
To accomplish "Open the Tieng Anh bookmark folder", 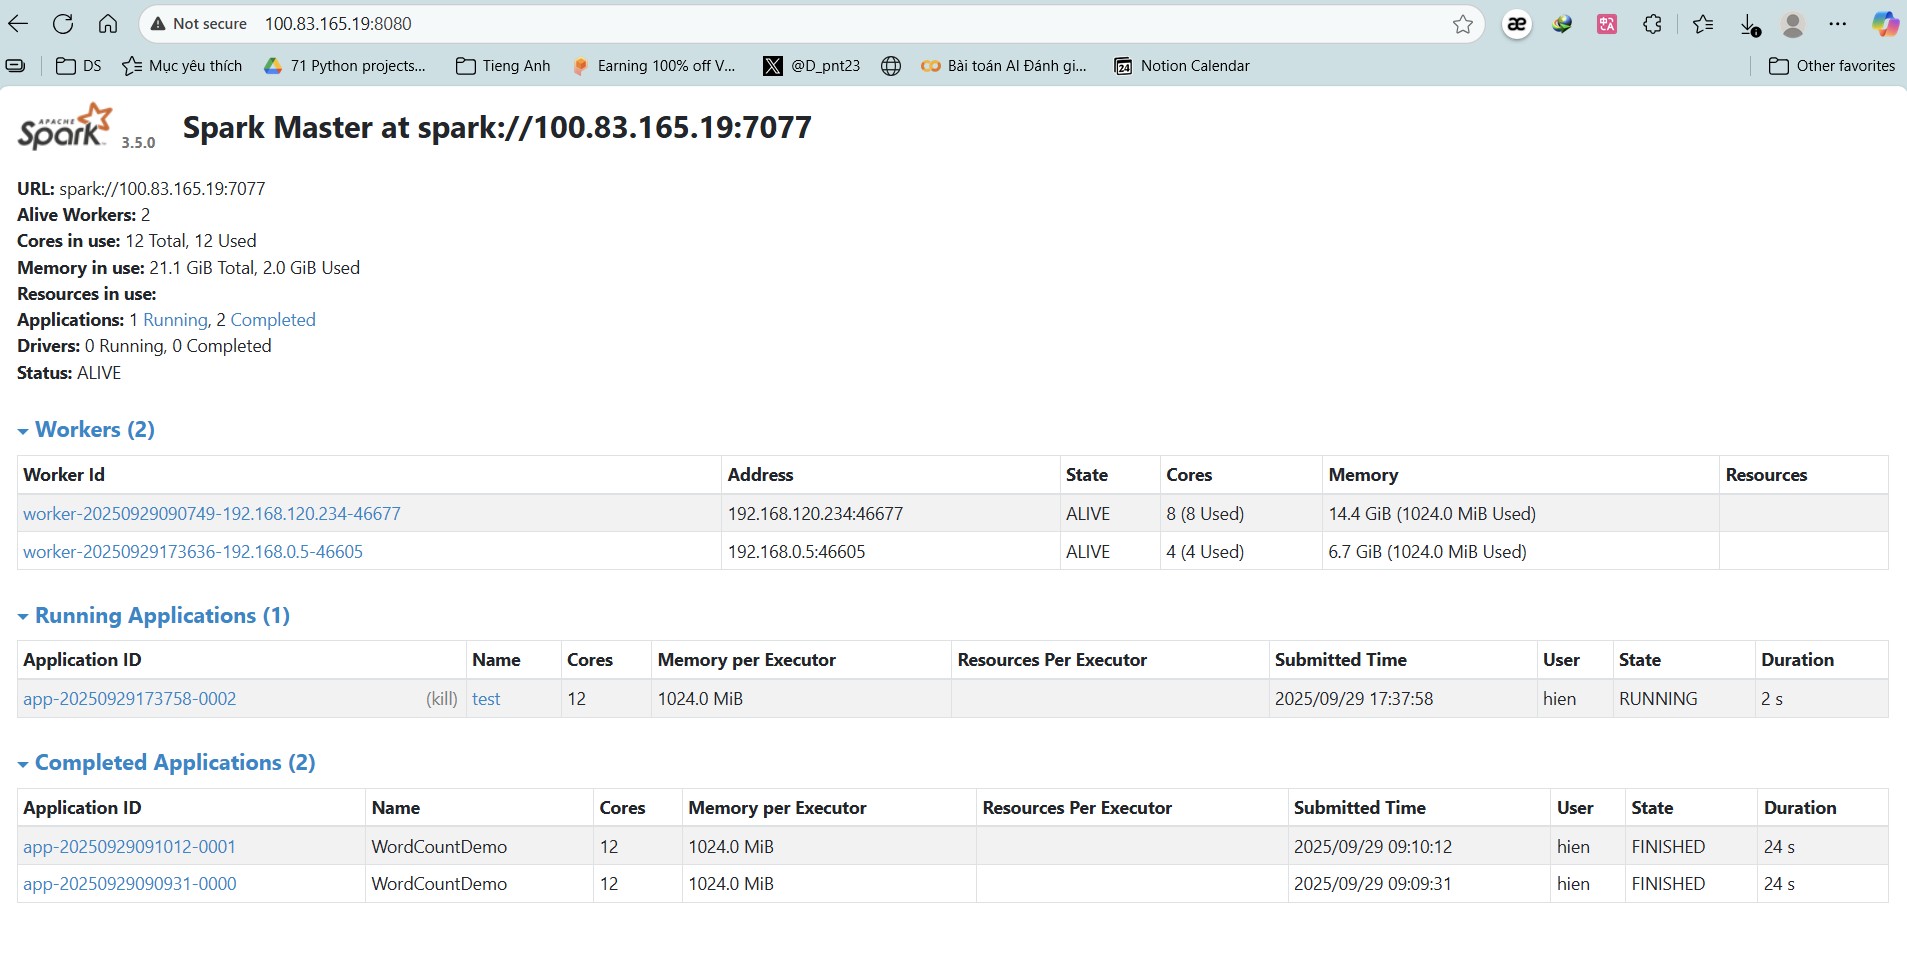I will [x=503, y=66].
